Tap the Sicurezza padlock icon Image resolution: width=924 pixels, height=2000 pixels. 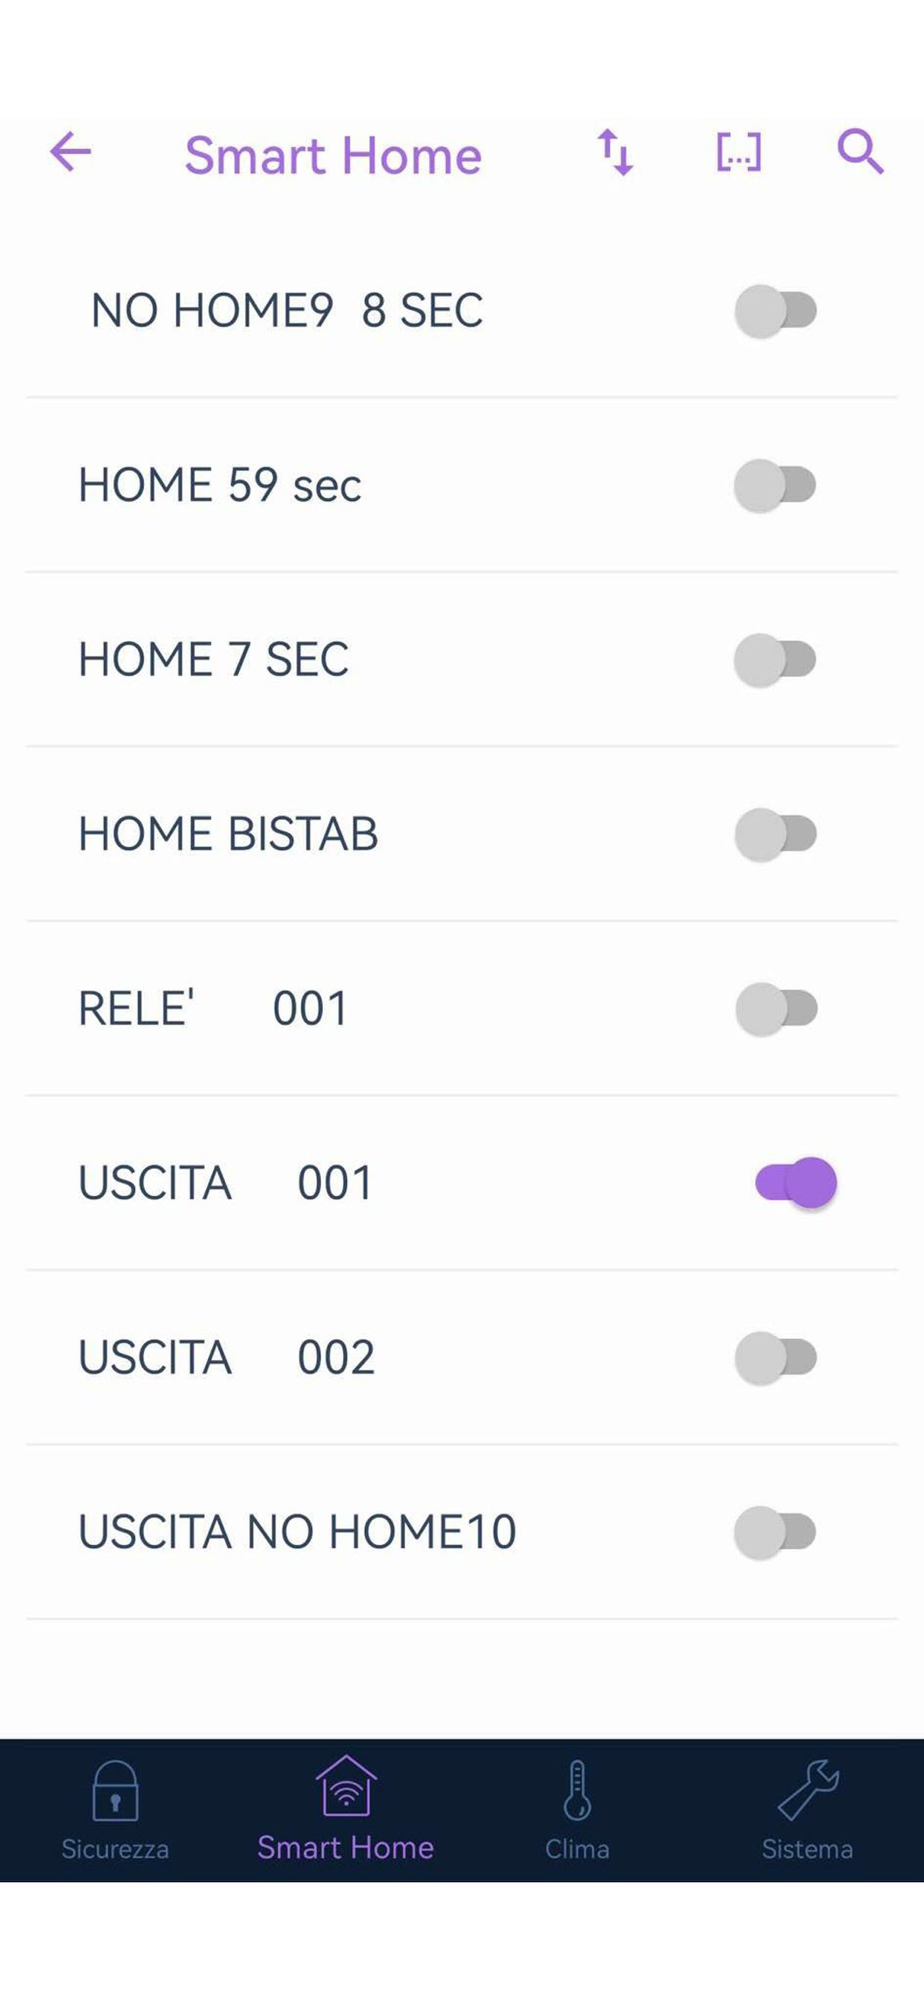coord(115,1790)
